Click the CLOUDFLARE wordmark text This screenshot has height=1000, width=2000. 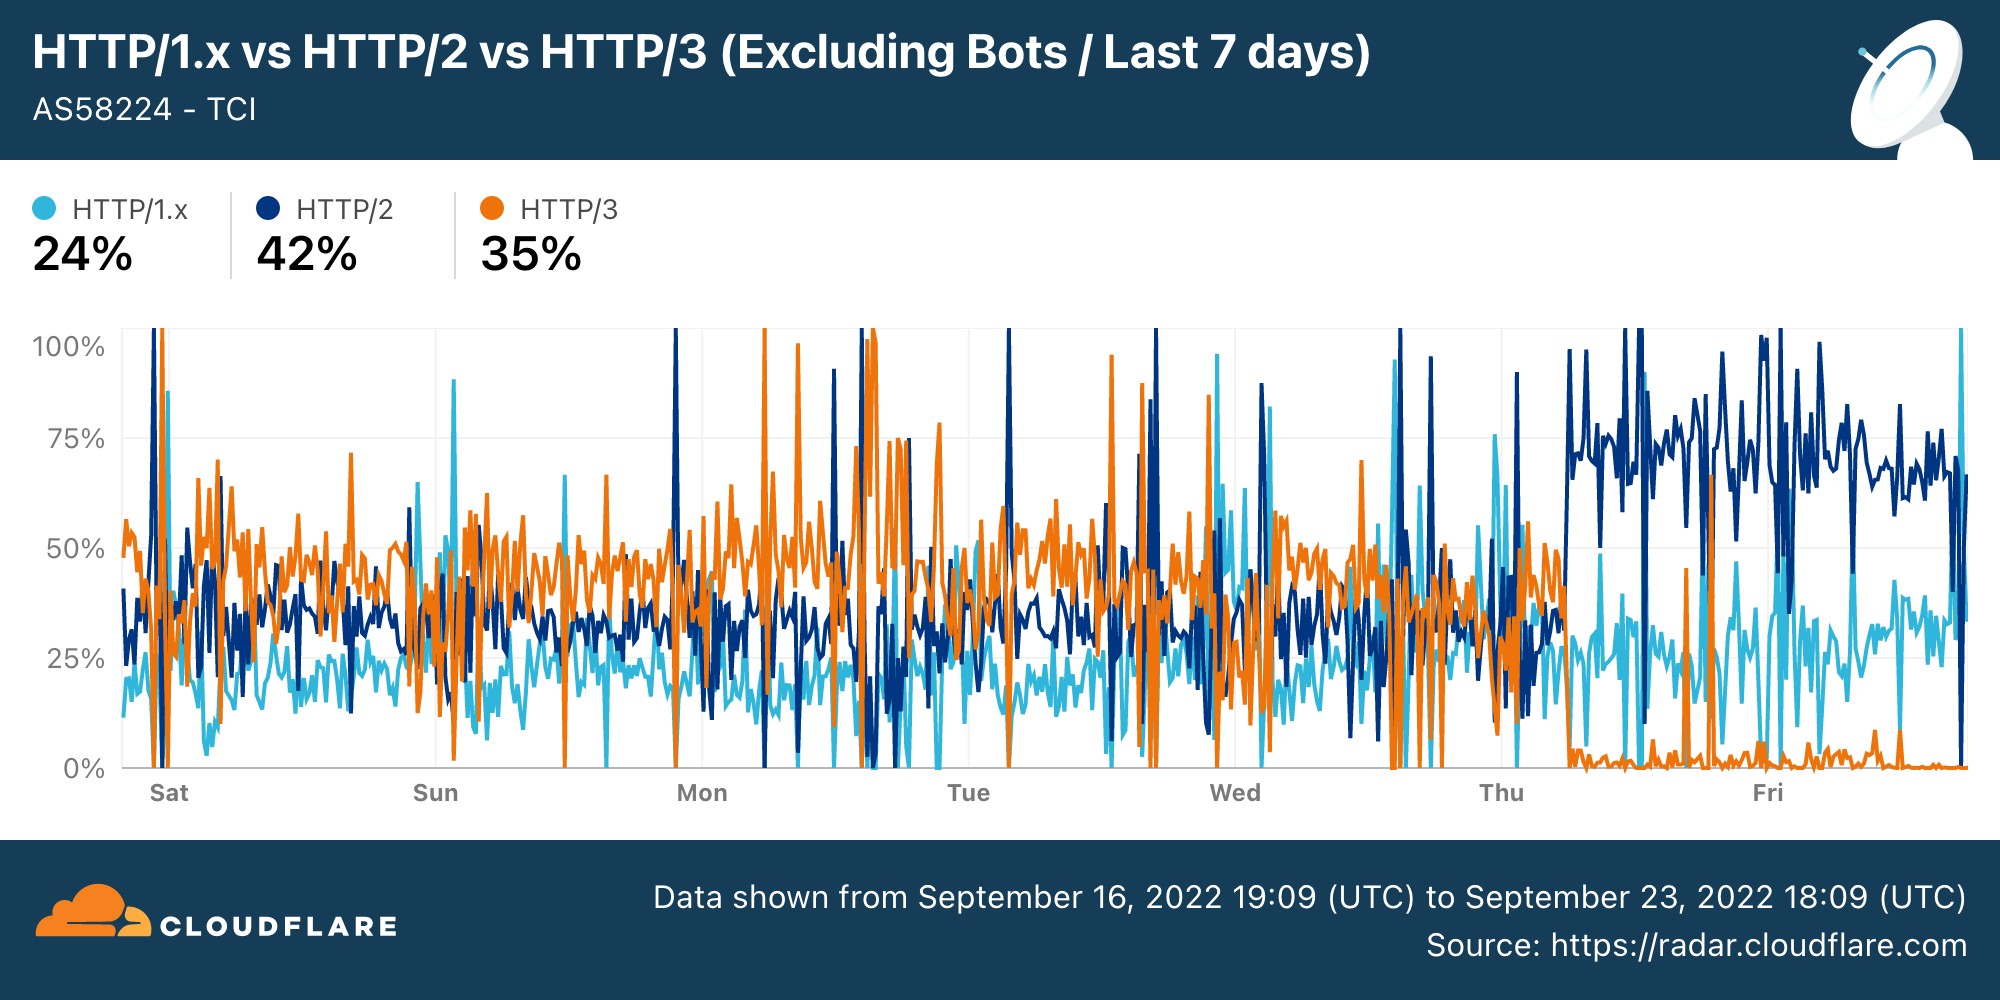point(279,927)
